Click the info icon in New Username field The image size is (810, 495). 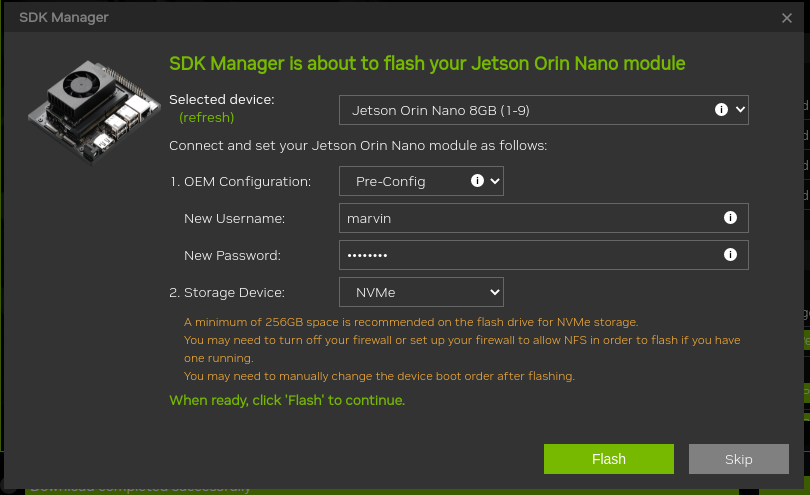click(x=730, y=218)
